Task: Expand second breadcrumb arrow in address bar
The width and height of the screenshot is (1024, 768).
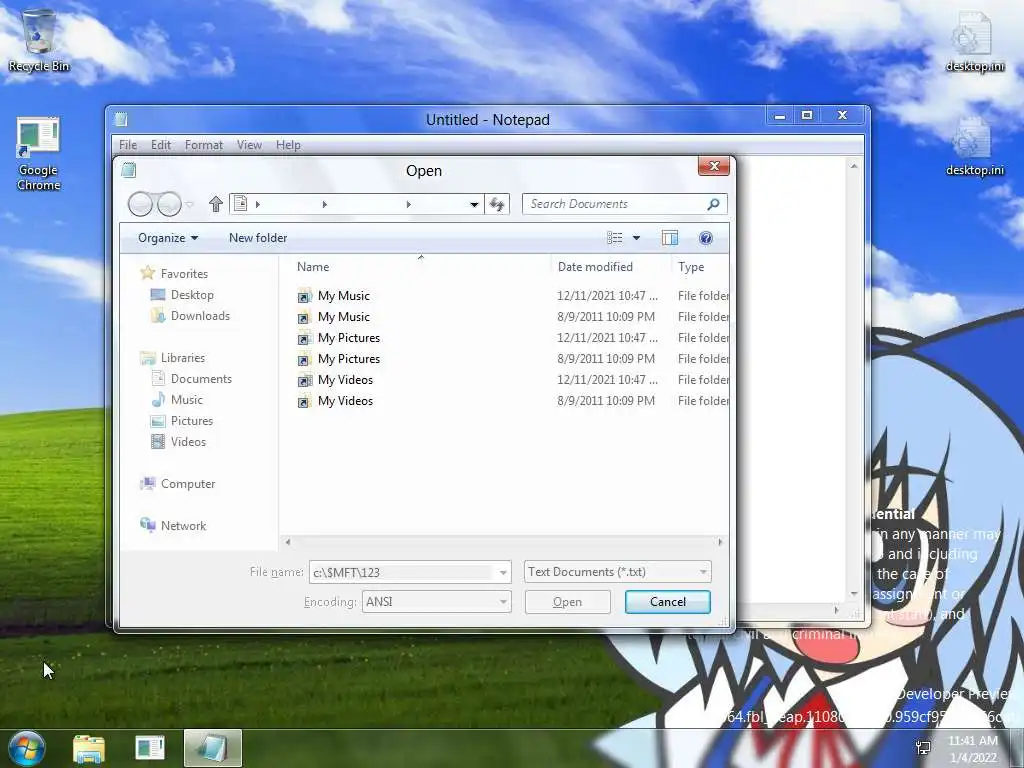Action: click(x=325, y=204)
